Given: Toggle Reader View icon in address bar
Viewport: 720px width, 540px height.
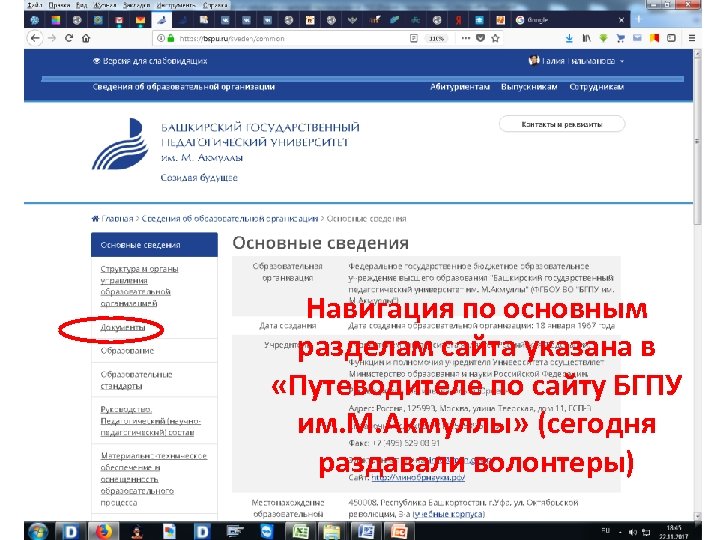Looking at the screenshot, I should (x=414, y=39).
